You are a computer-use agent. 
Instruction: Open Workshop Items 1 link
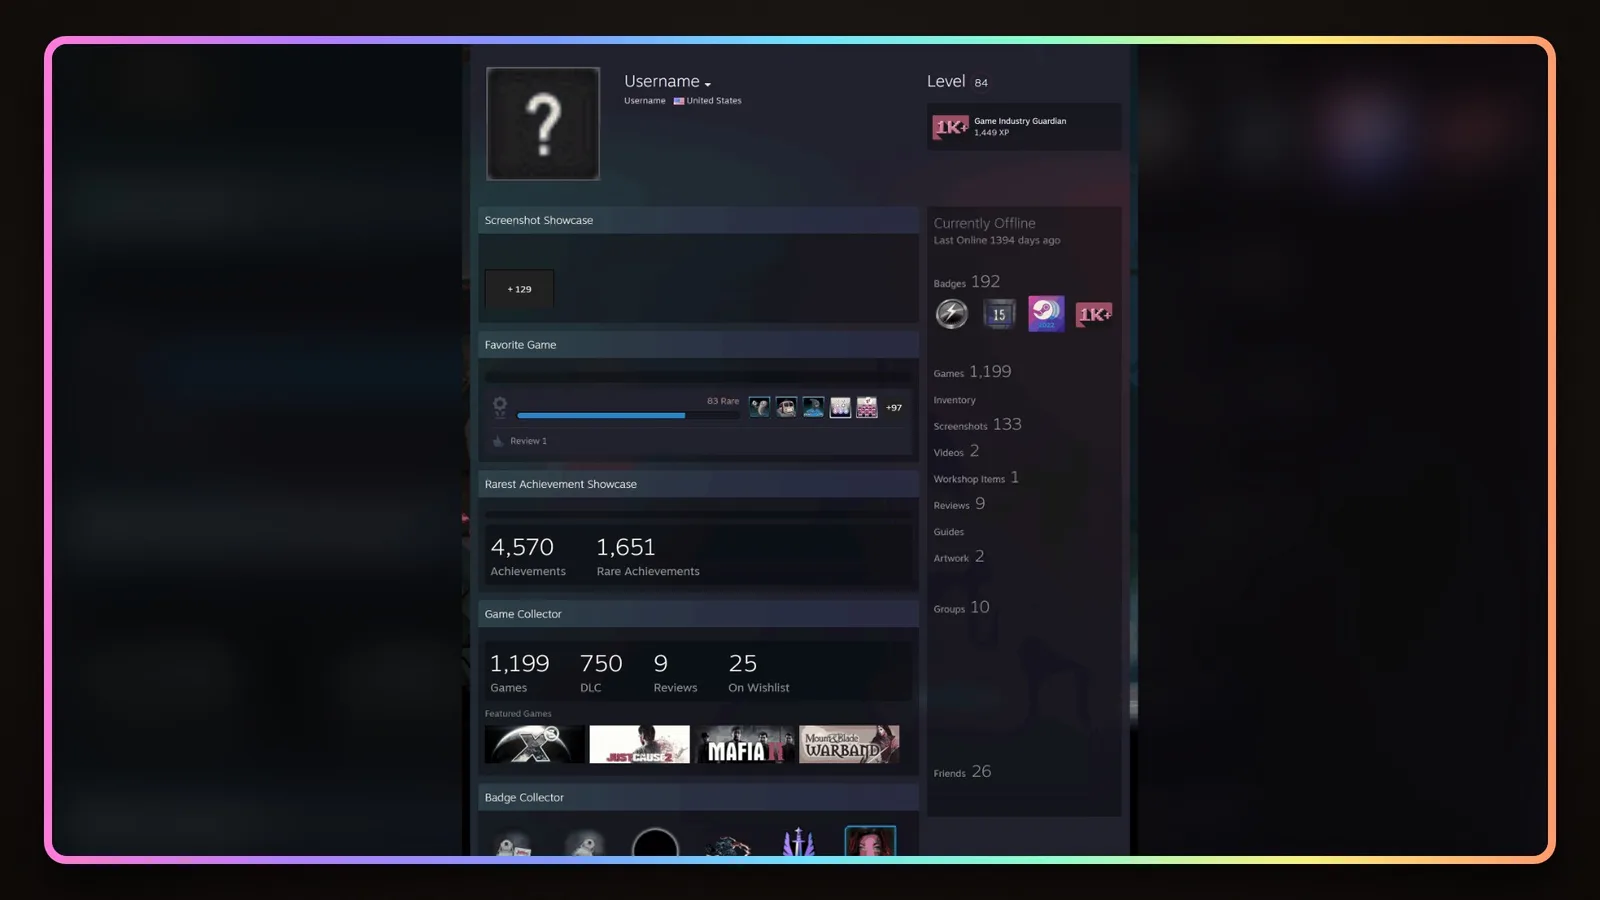(976, 478)
